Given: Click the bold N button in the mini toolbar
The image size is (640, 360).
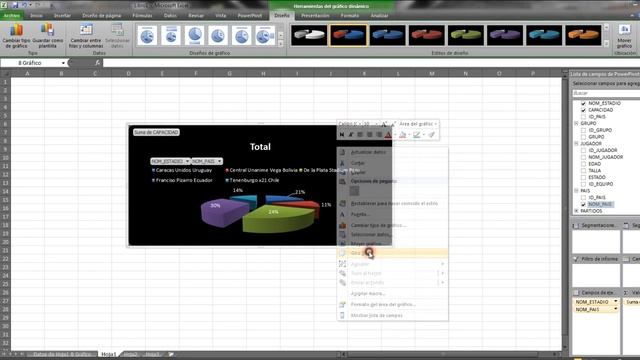Looking at the screenshot, I should (342, 134).
